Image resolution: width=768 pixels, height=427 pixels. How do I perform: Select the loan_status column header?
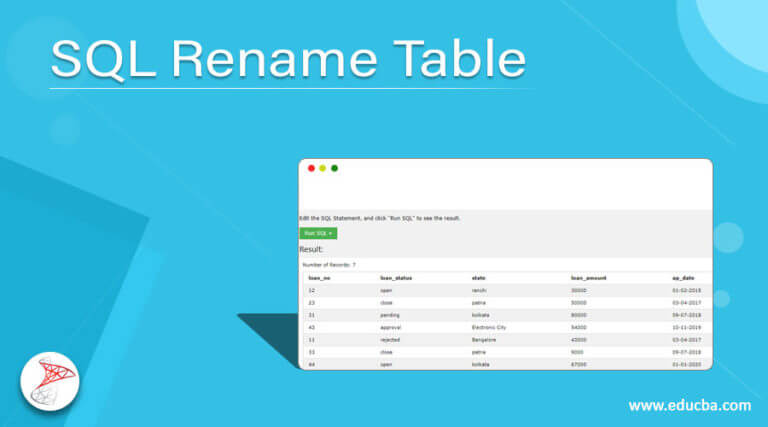click(x=396, y=278)
